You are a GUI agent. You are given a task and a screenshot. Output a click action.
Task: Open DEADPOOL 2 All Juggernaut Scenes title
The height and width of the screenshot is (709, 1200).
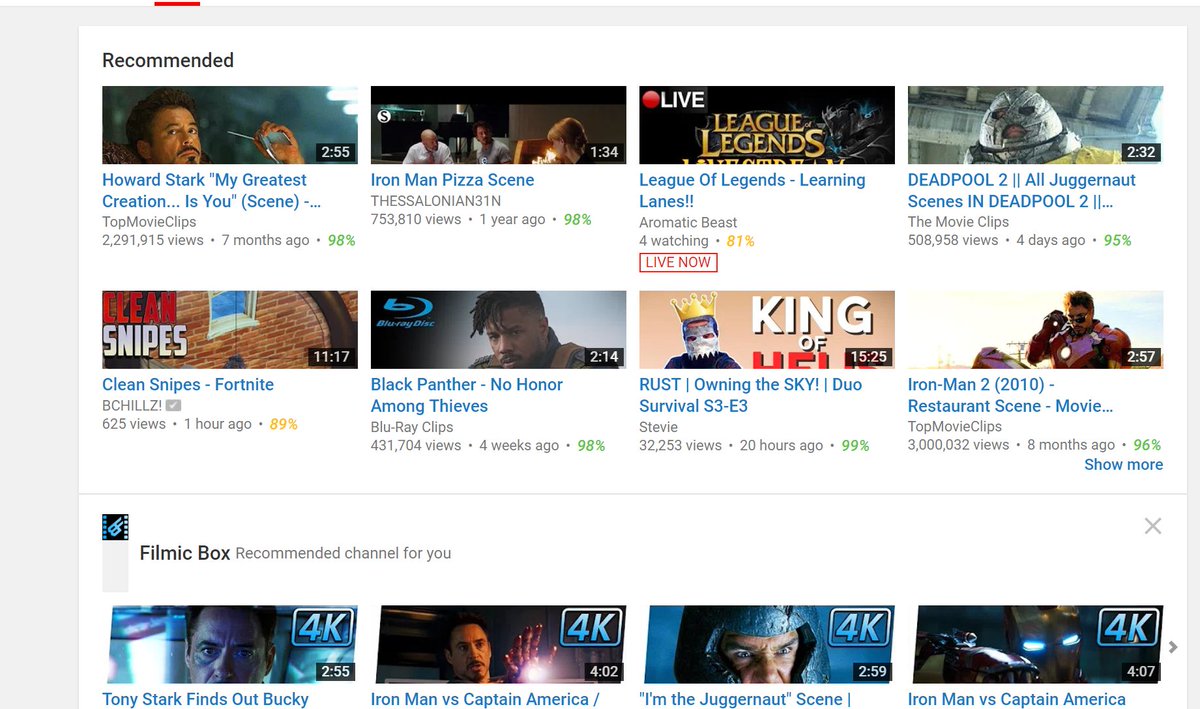[x=1022, y=190]
